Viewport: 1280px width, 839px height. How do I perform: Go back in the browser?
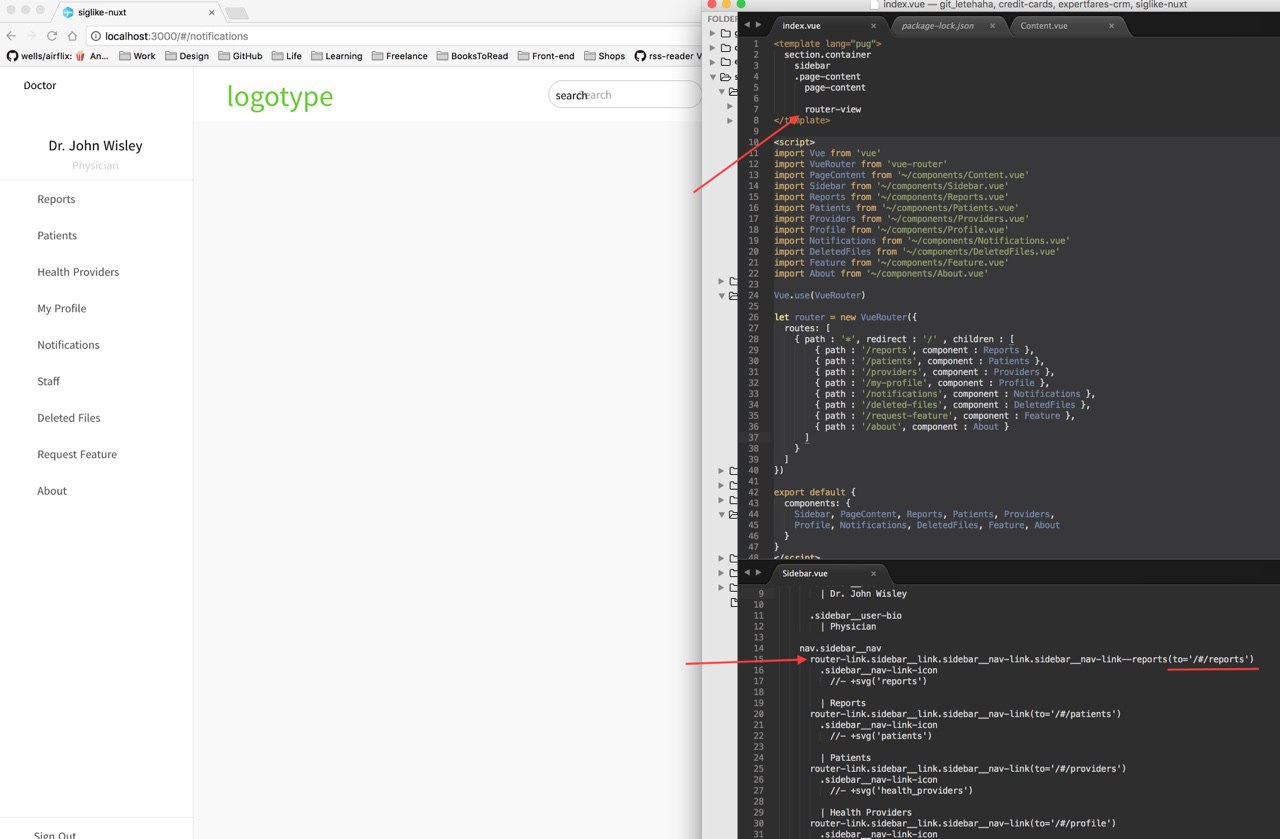12,36
